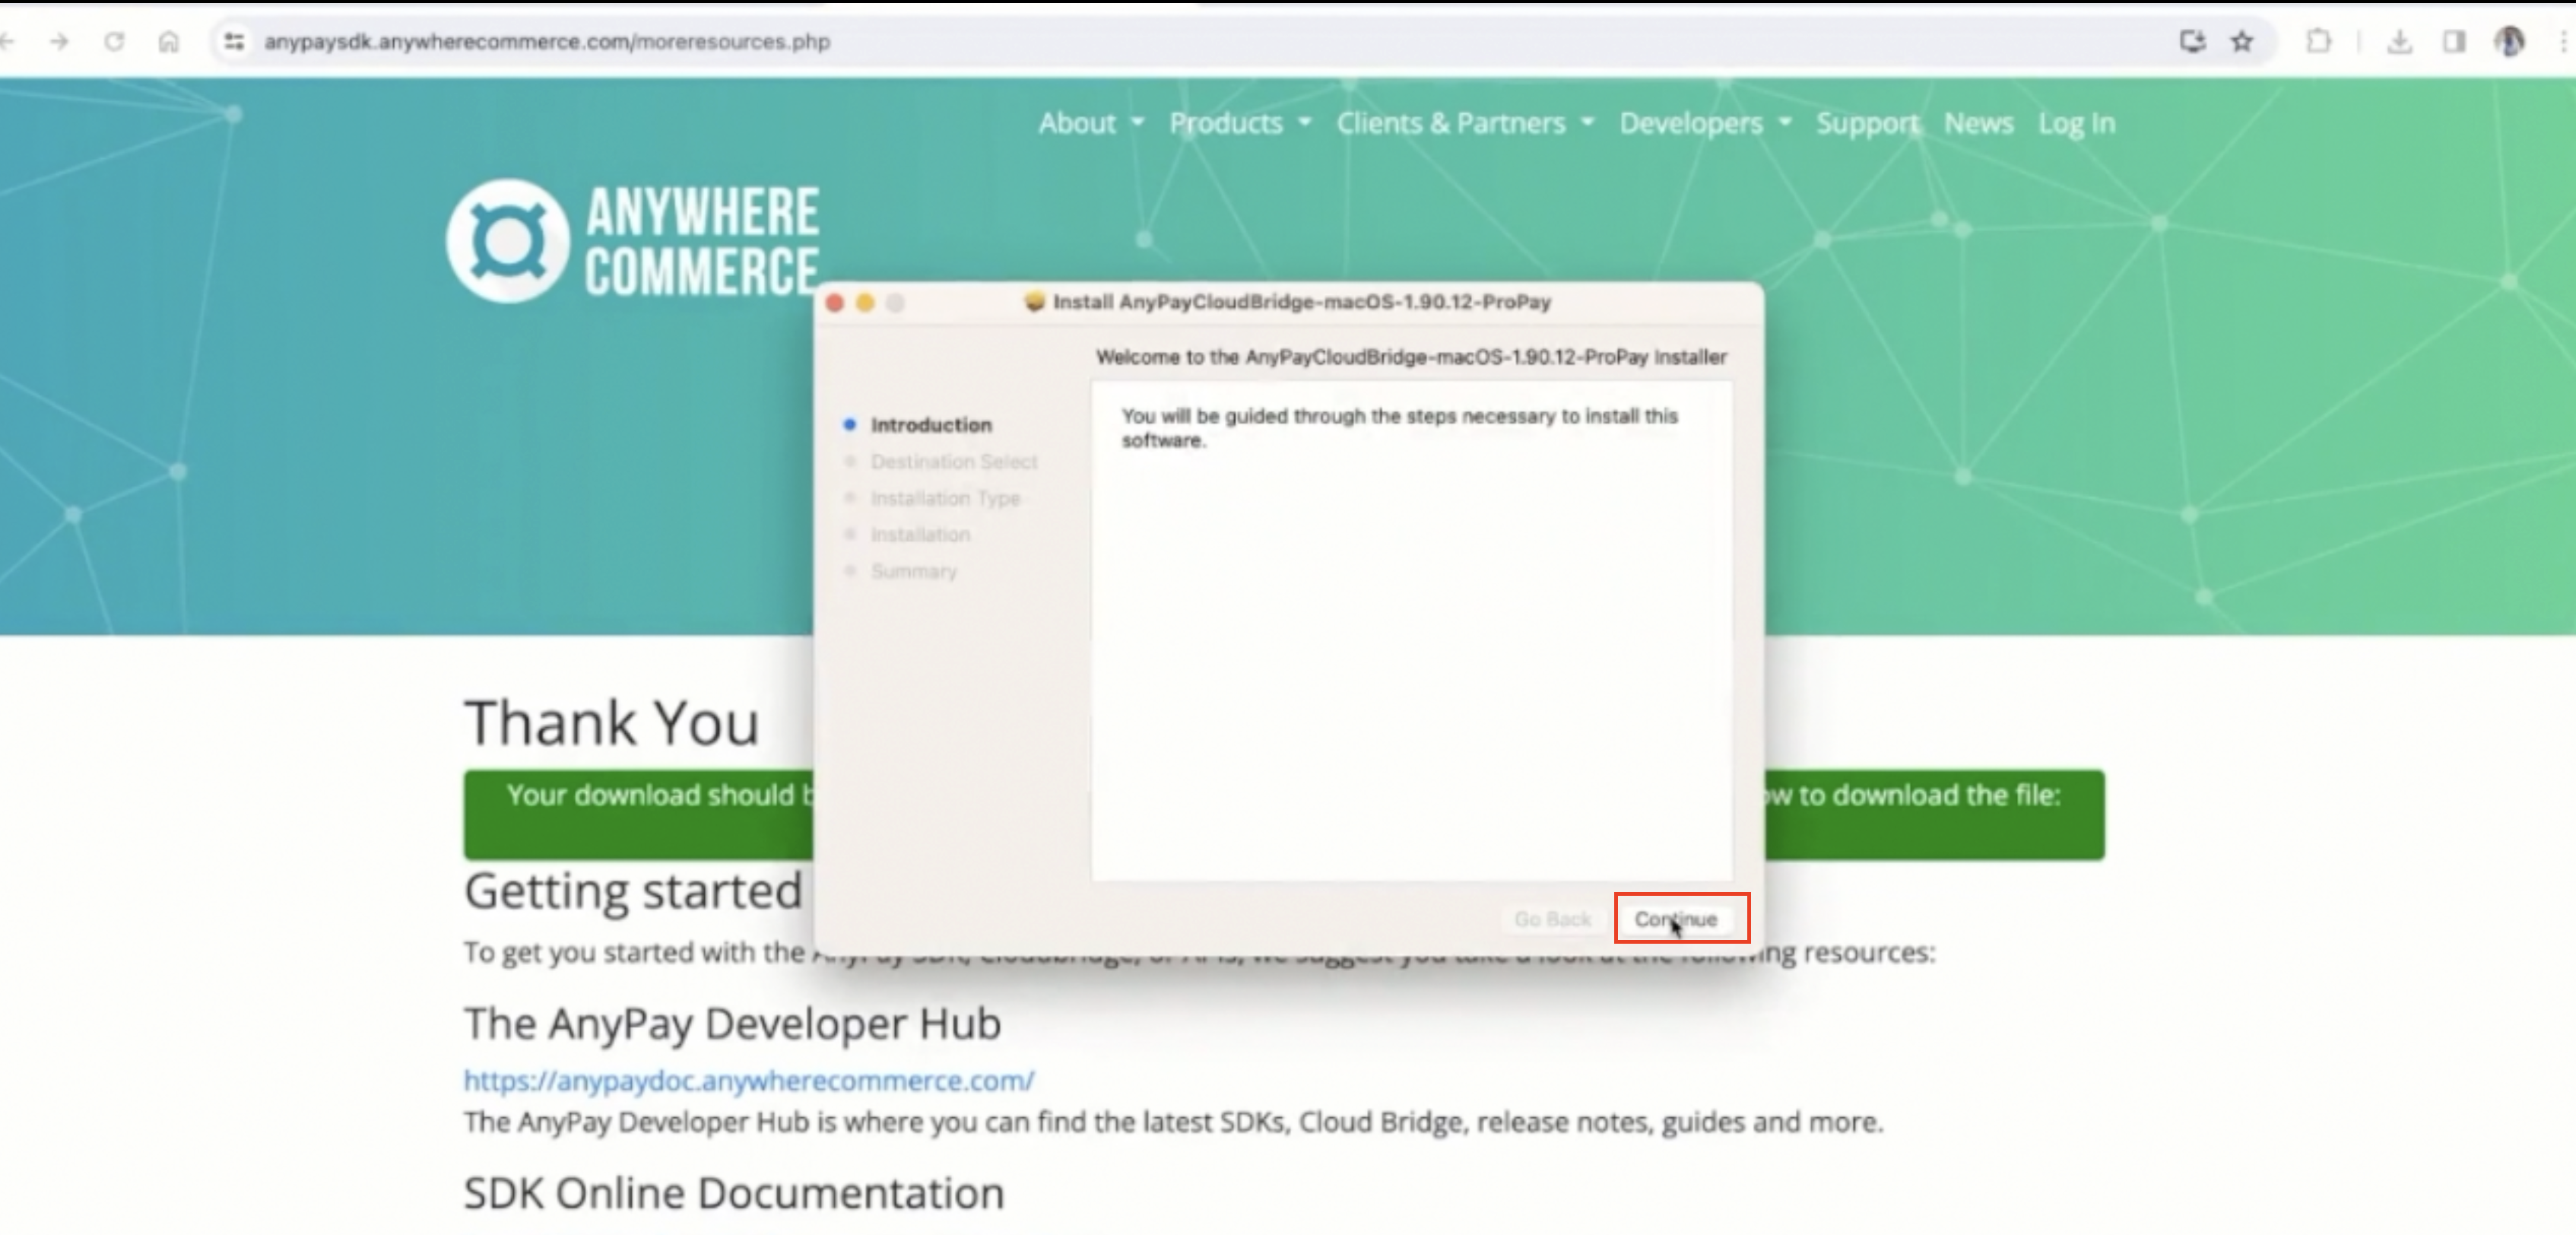The height and width of the screenshot is (1235, 2576).
Task: Reload the current page
Action: [x=114, y=42]
